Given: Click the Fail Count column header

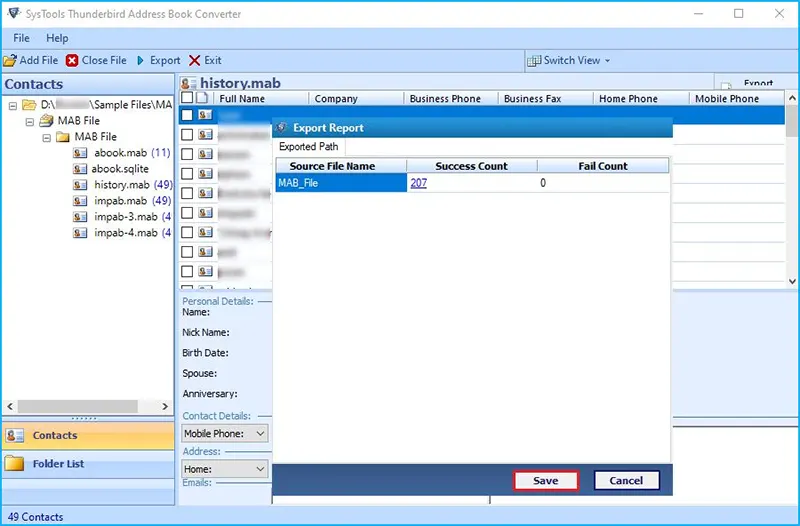Looking at the screenshot, I should pyautogui.click(x=603, y=166).
